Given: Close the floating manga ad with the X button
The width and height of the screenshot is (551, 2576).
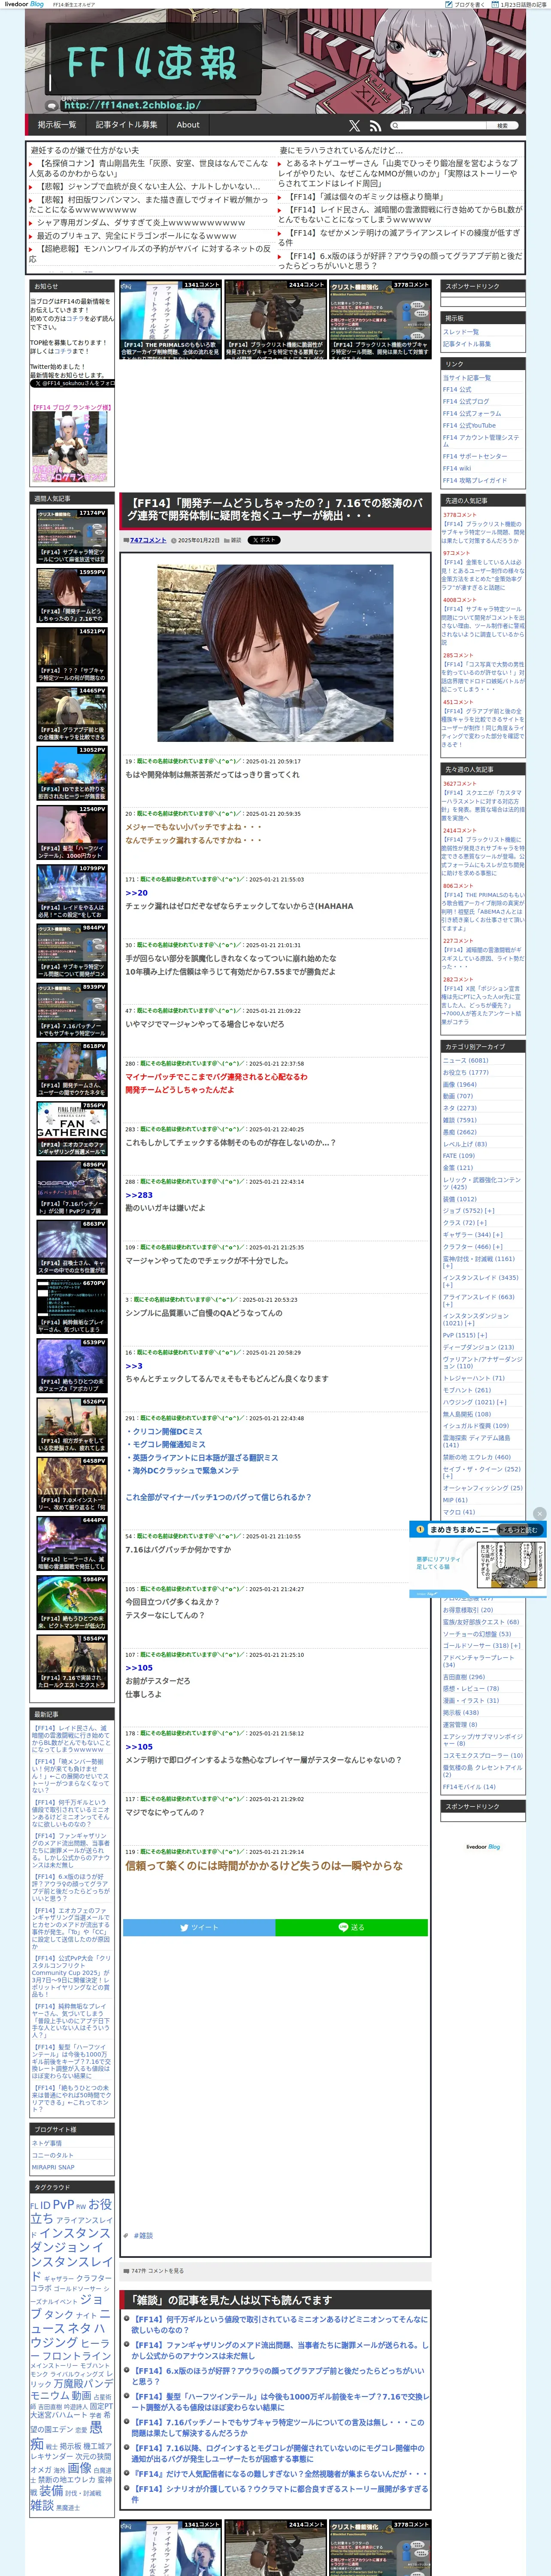Looking at the screenshot, I should coord(540,1514).
